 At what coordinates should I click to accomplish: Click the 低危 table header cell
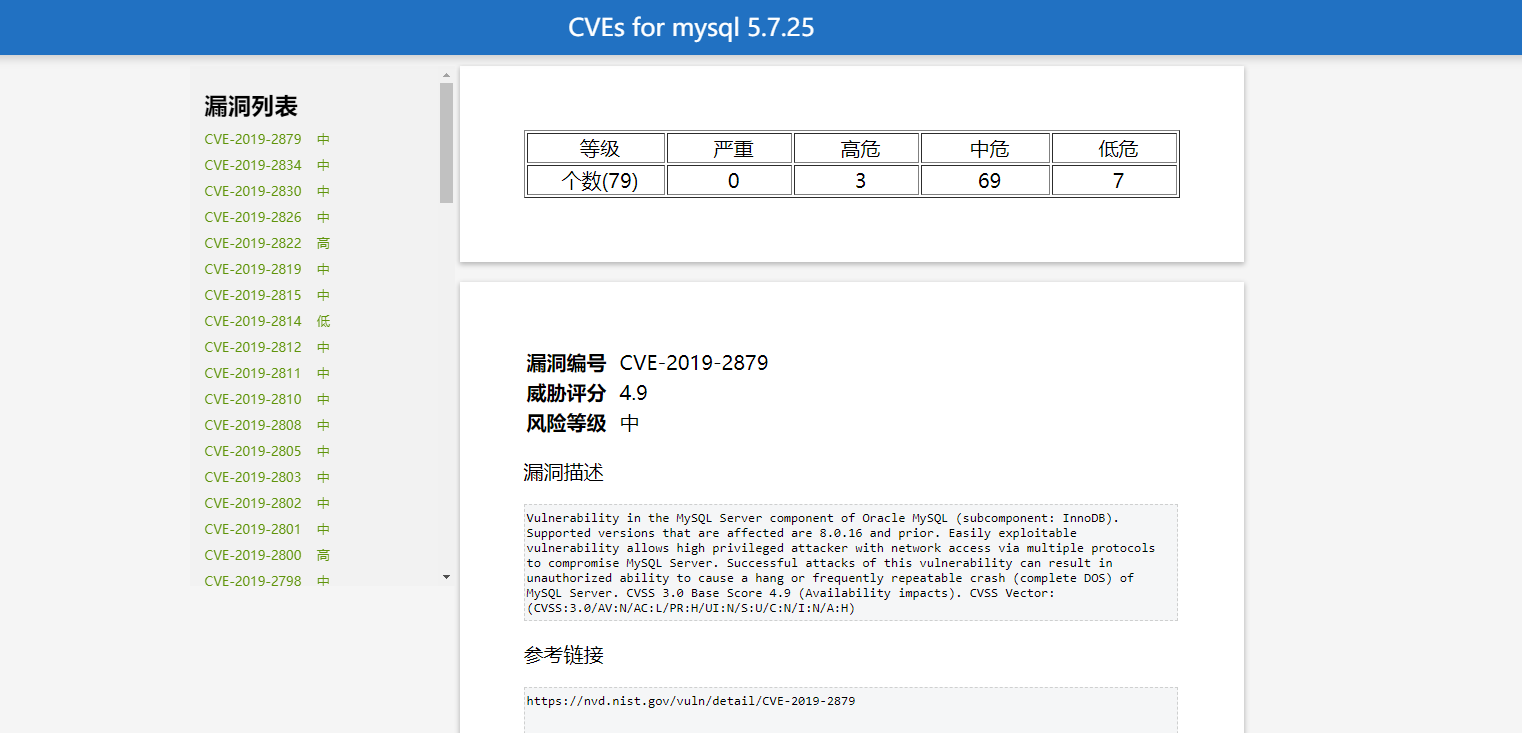coord(1114,148)
